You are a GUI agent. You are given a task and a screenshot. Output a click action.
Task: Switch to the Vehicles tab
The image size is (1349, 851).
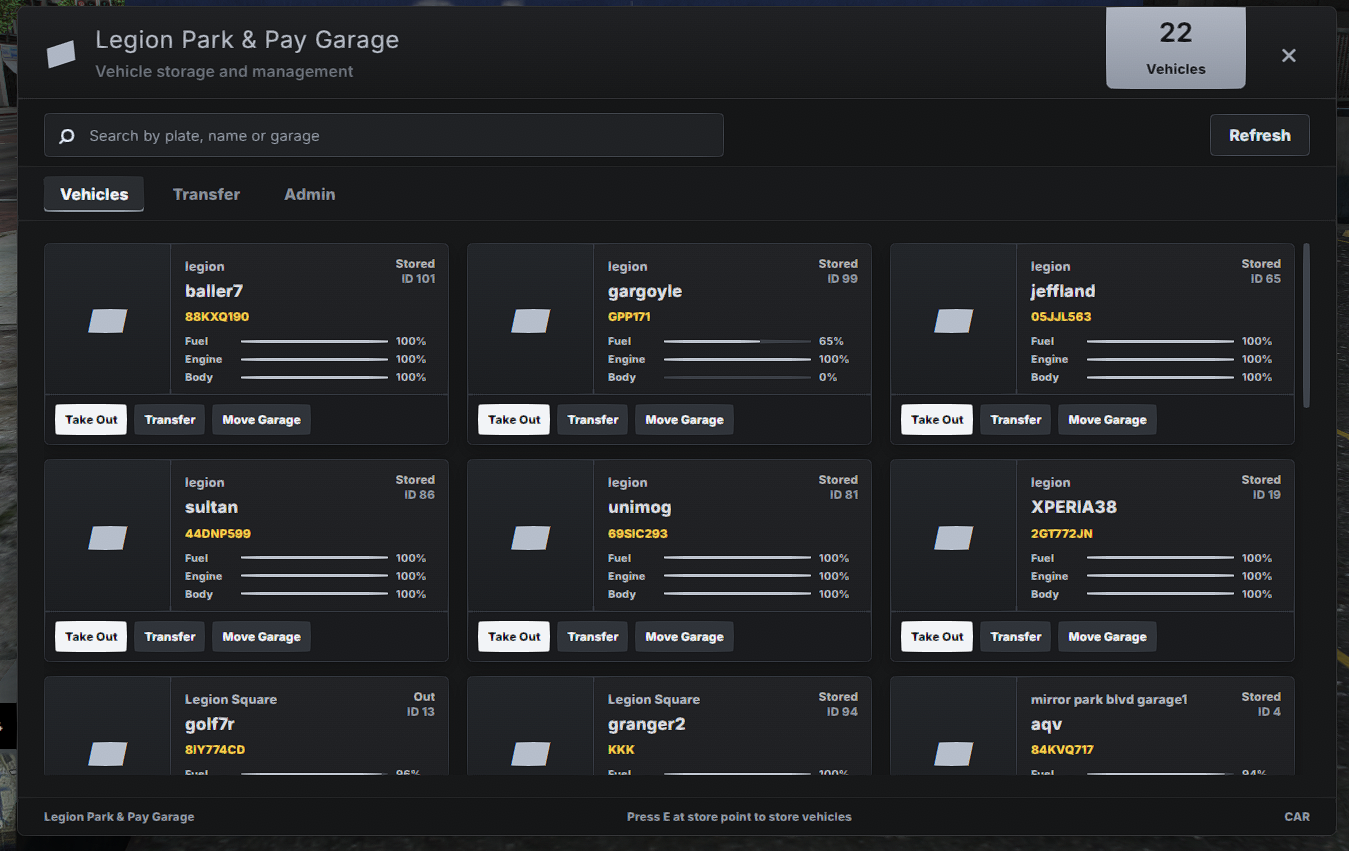[x=94, y=194]
